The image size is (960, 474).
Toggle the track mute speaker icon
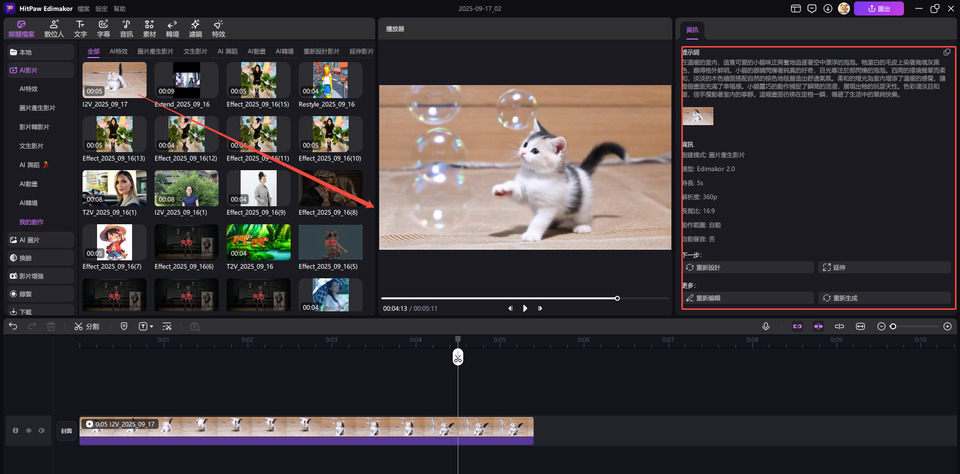41,430
